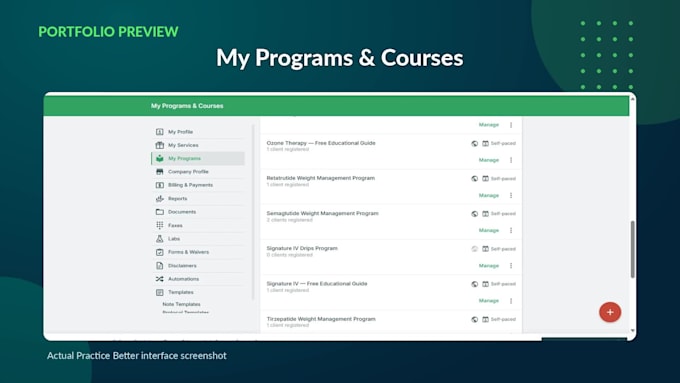Click self-paced icon on Ozone Therapy row
The height and width of the screenshot is (383, 680).
coord(485,144)
